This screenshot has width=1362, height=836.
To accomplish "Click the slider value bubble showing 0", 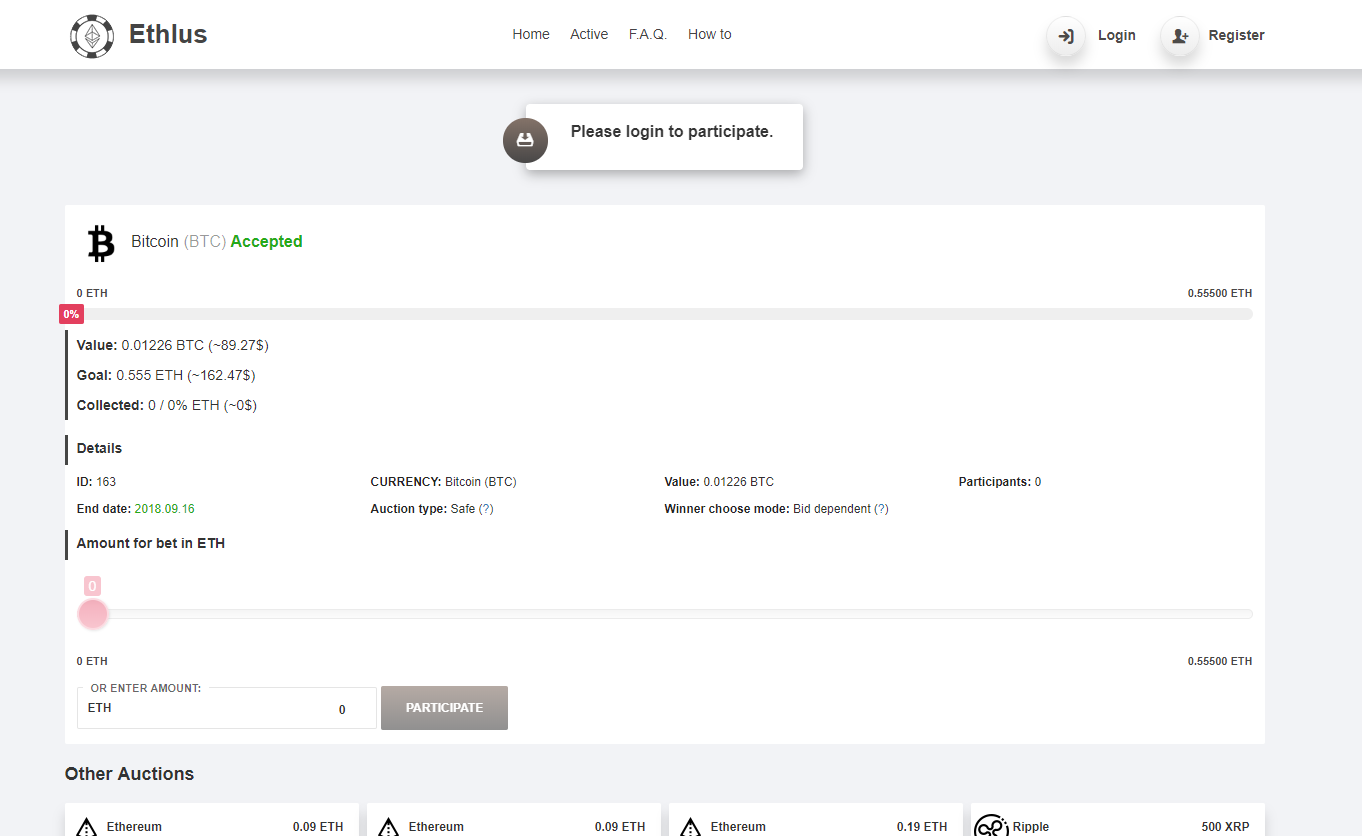I will tap(92, 586).
